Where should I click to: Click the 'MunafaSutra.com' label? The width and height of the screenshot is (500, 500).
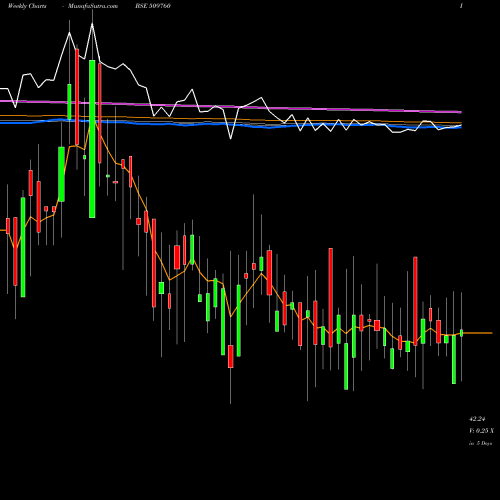click(x=93, y=6)
